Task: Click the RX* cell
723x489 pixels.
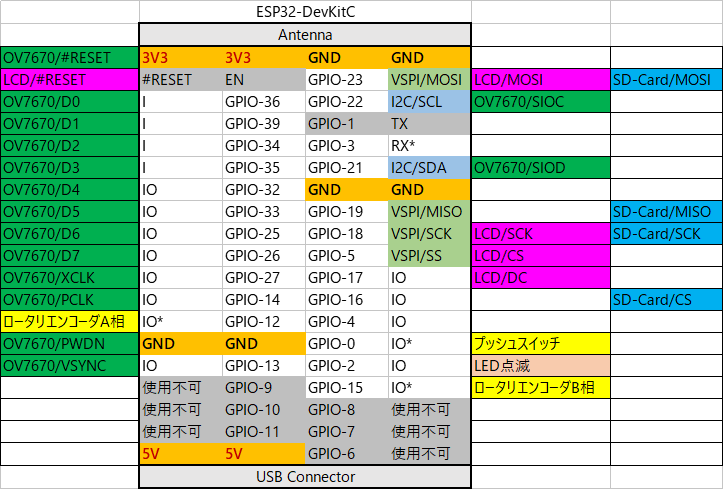Action: [x=429, y=146]
